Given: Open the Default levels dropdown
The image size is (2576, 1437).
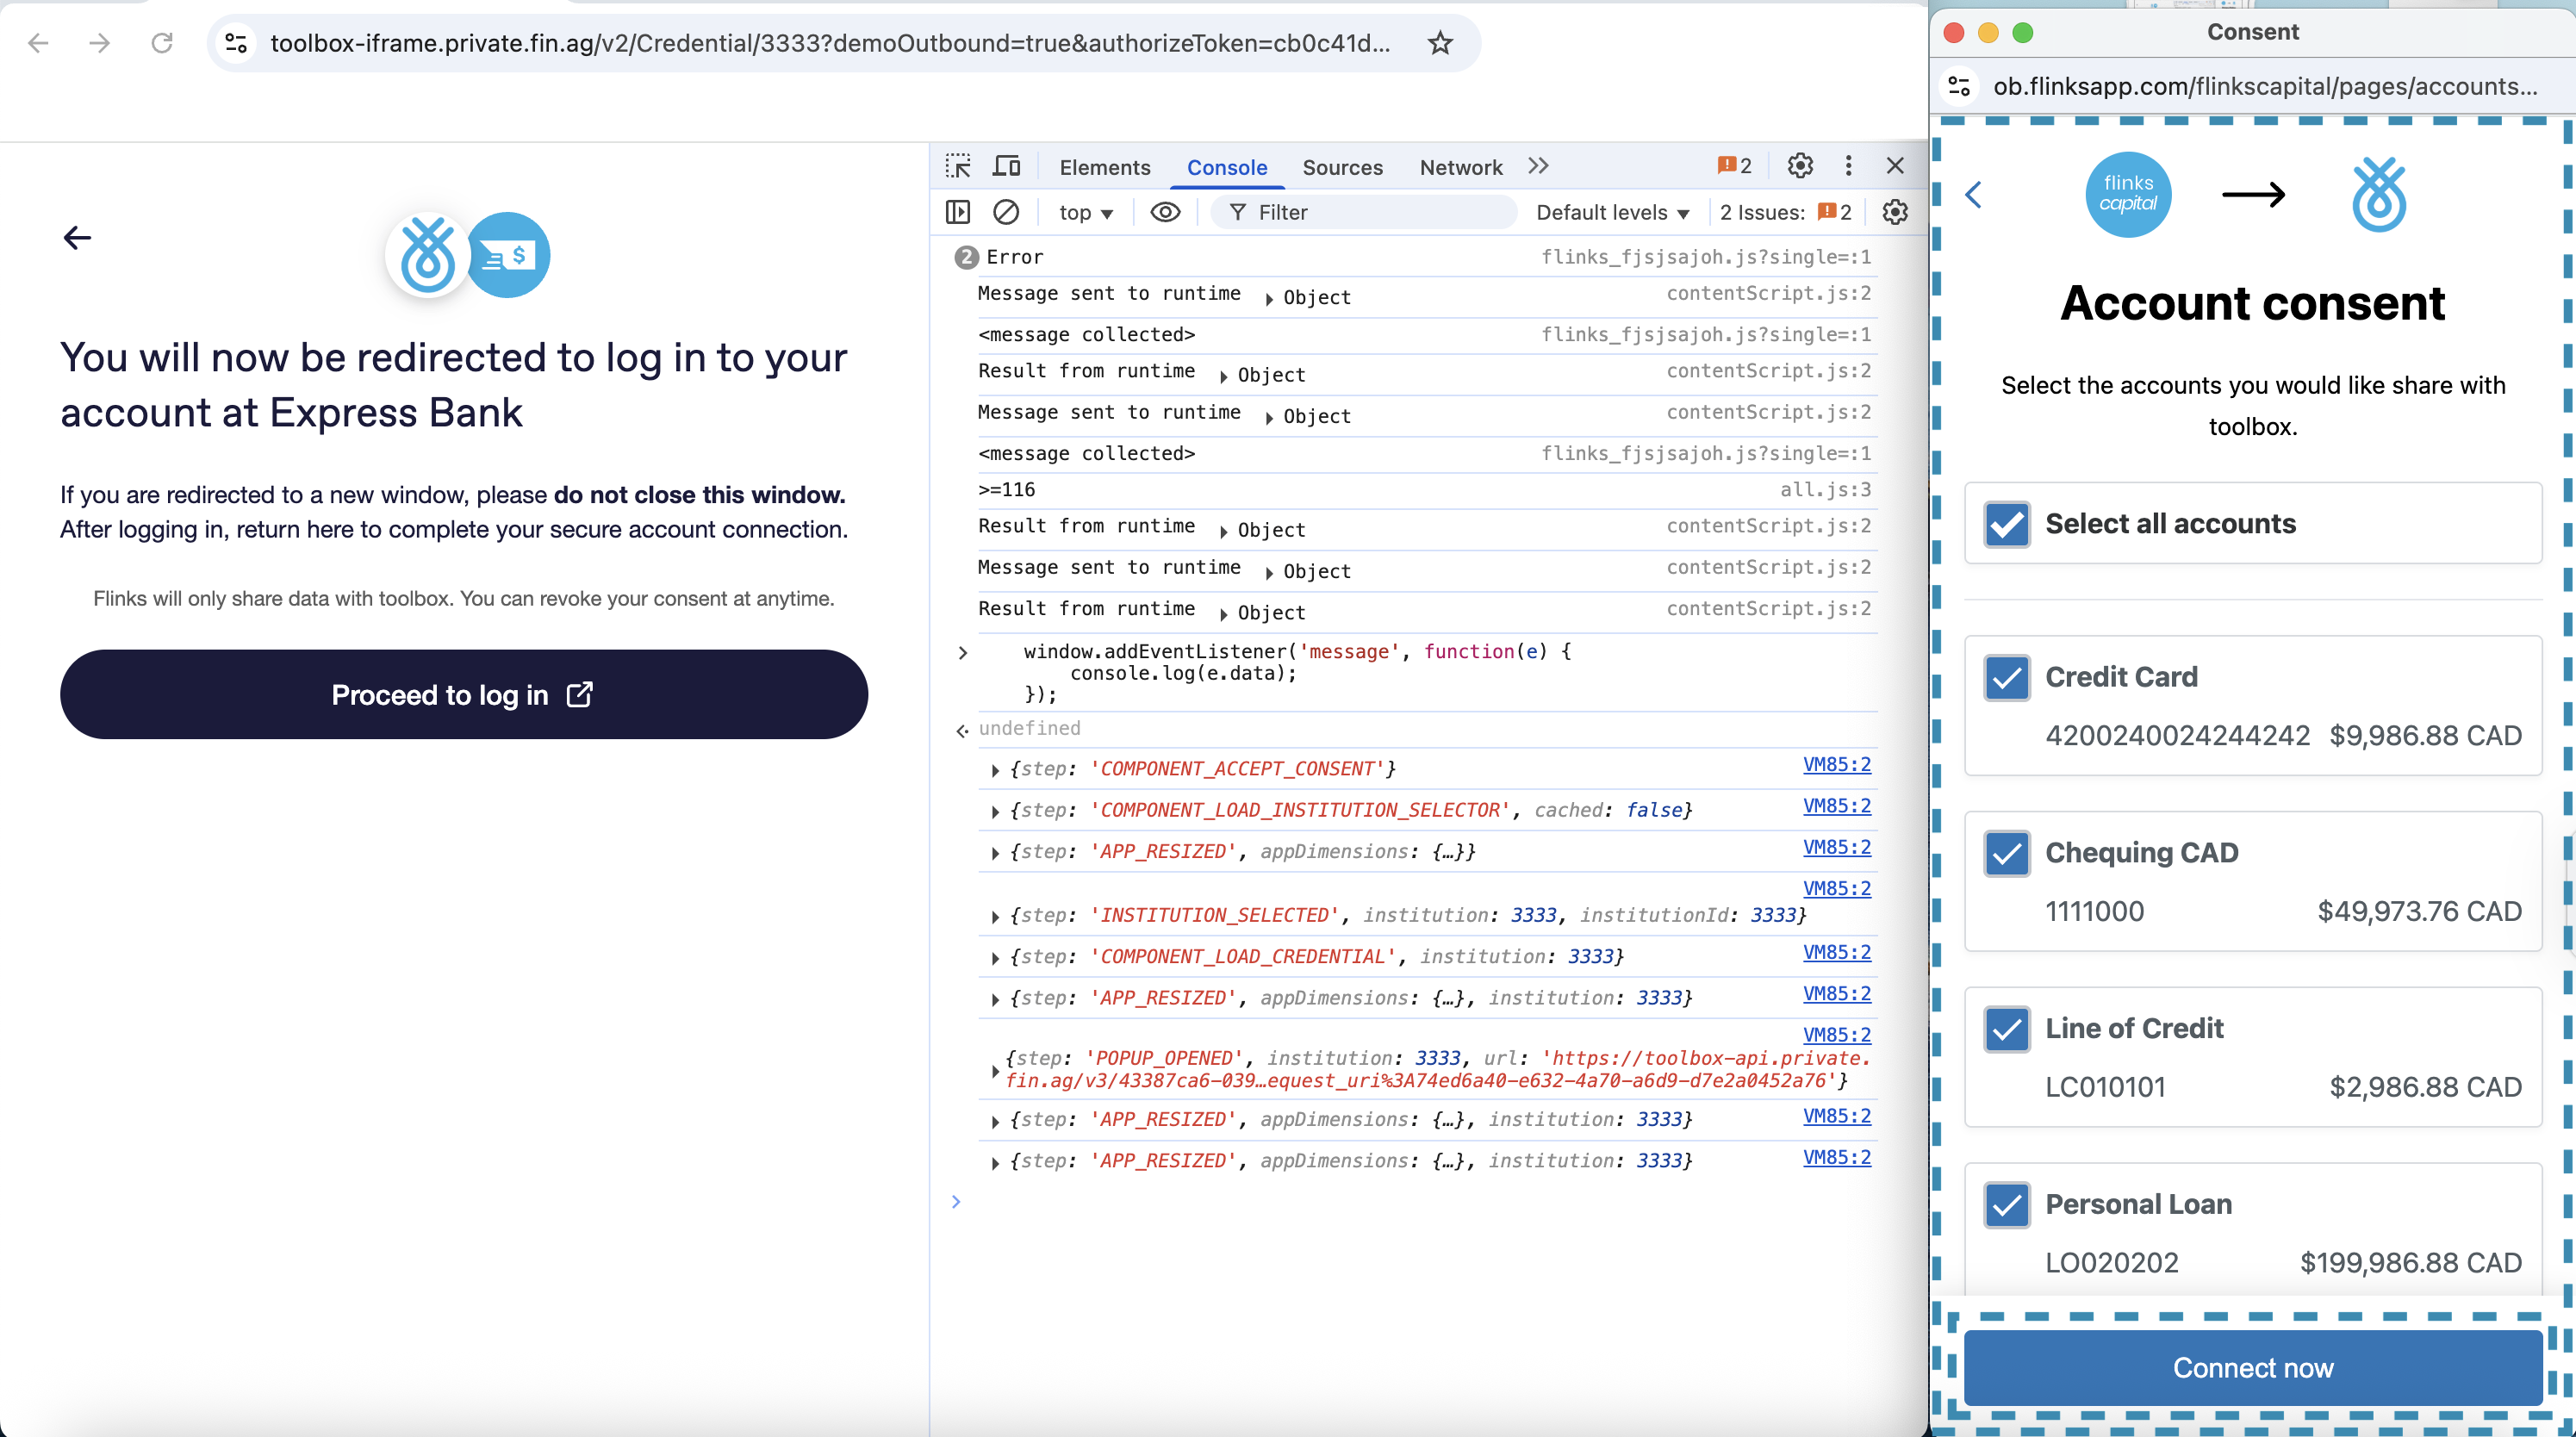Looking at the screenshot, I should tap(1612, 212).
